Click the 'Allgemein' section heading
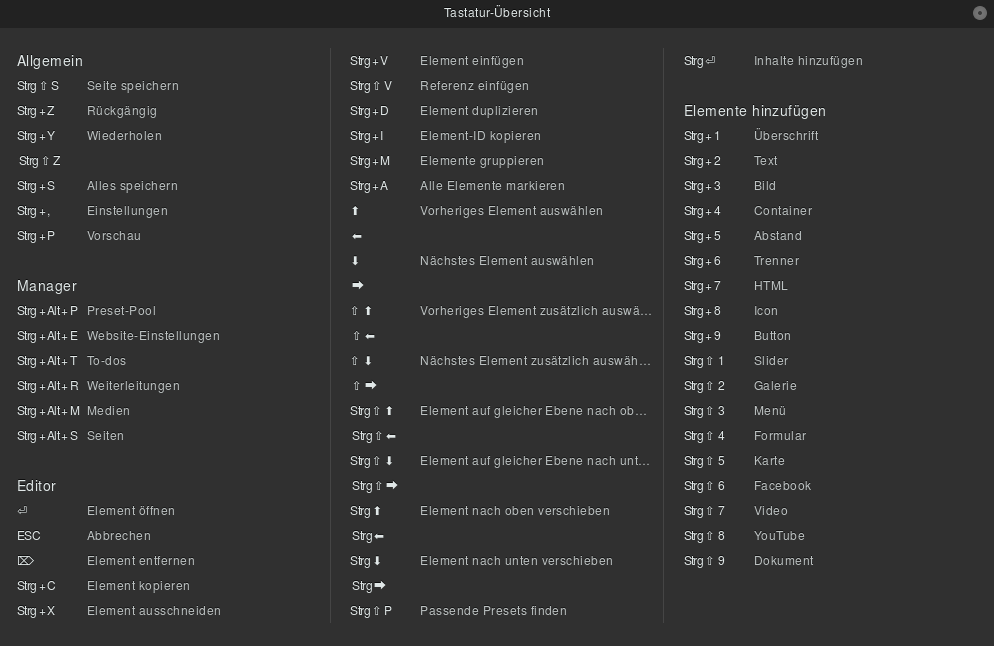Screen dimensions: 994x646 pyautogui.click(x=50, y=61)
